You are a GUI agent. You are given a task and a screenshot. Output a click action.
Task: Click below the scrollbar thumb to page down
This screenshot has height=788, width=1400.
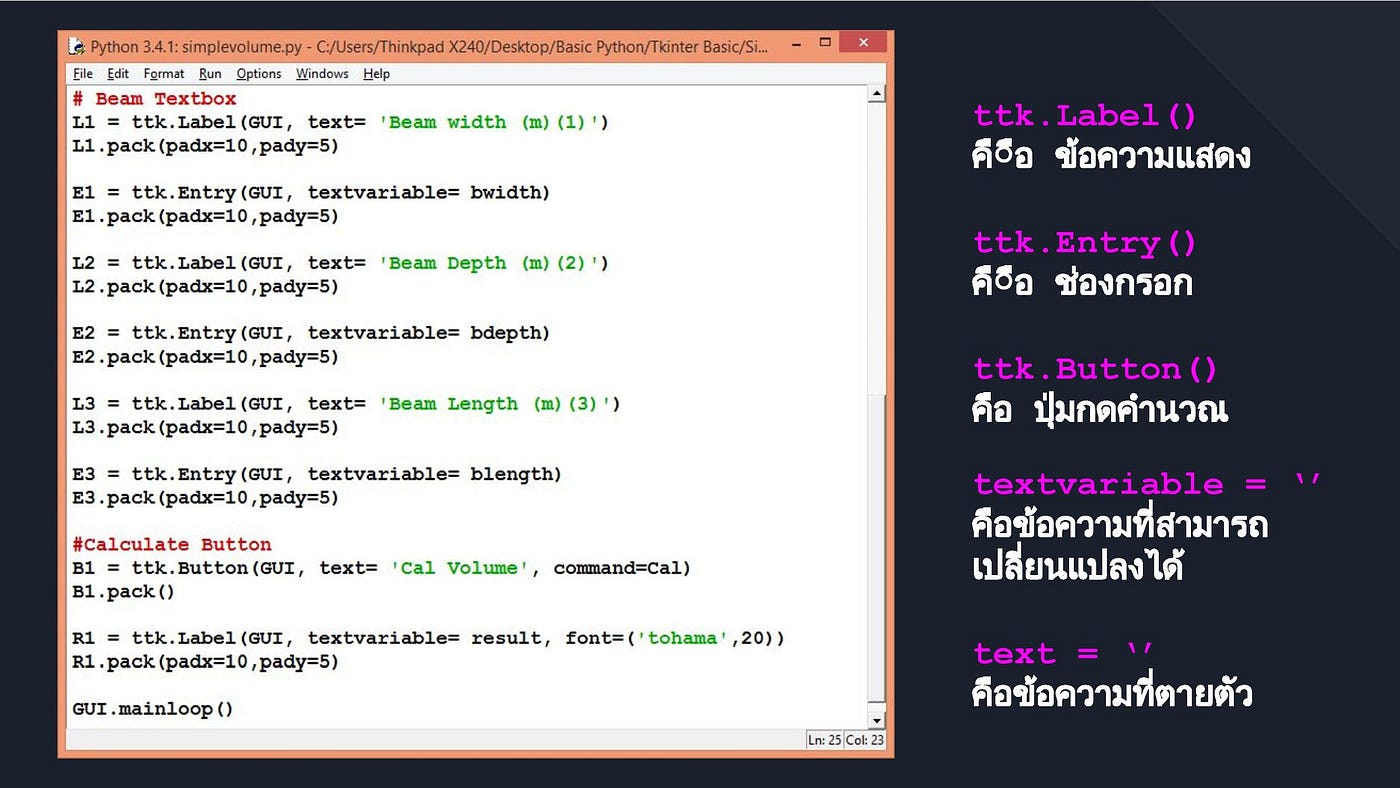pos(877,550)
